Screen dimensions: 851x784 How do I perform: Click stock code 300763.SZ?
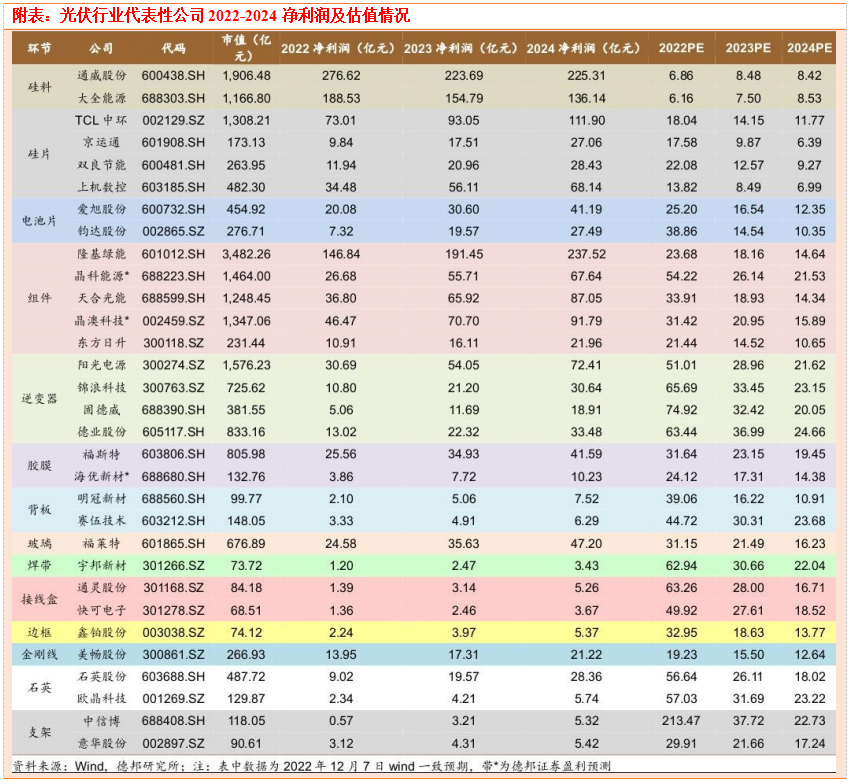point(174,388)
